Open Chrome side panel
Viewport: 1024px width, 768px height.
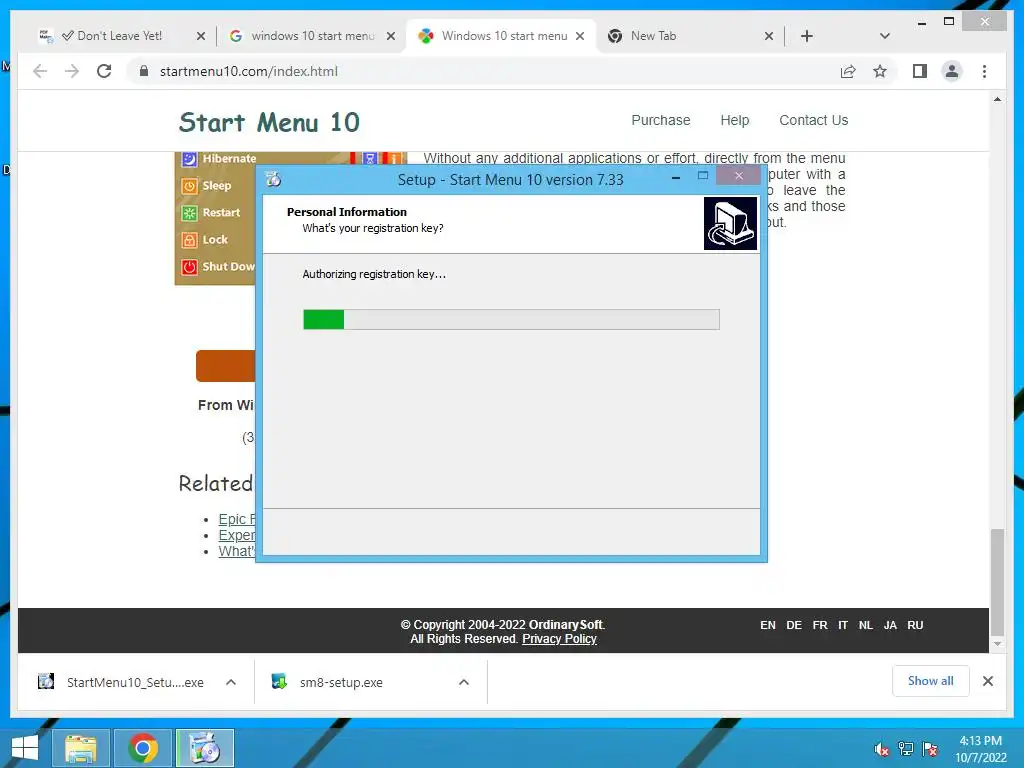tap(920, 71)
